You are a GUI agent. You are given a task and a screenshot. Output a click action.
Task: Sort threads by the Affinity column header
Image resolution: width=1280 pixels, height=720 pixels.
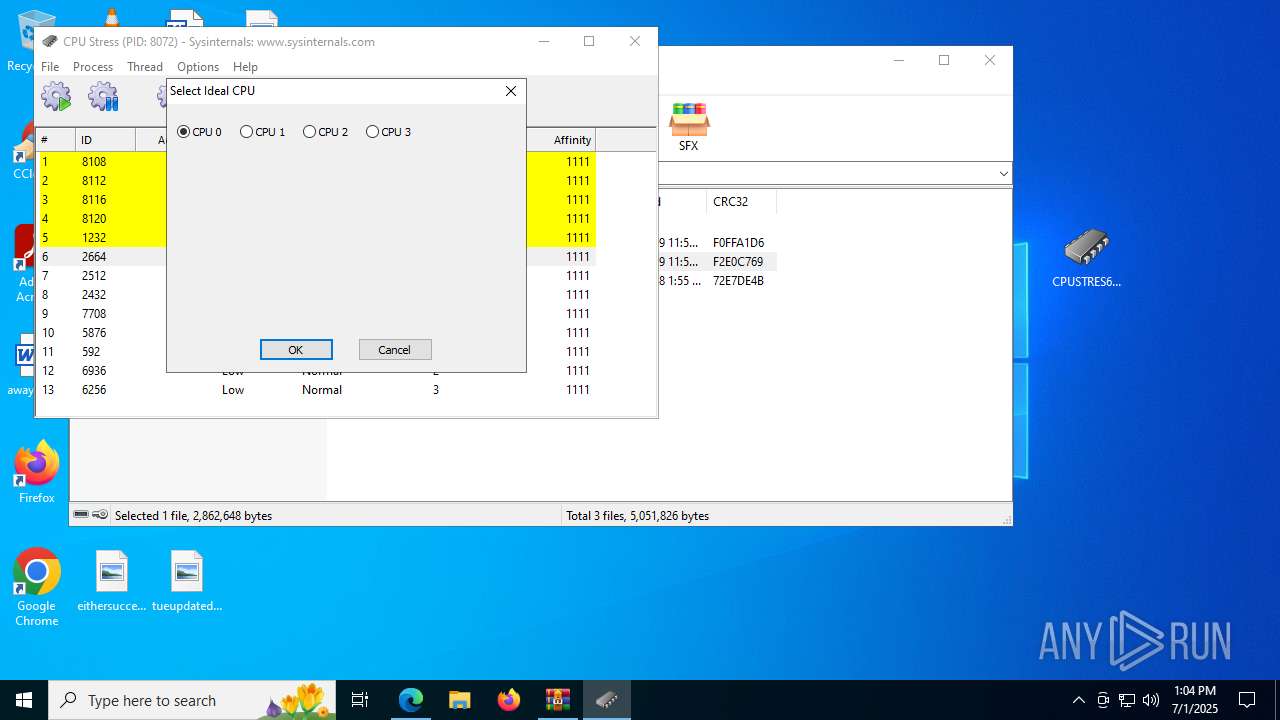560,140
